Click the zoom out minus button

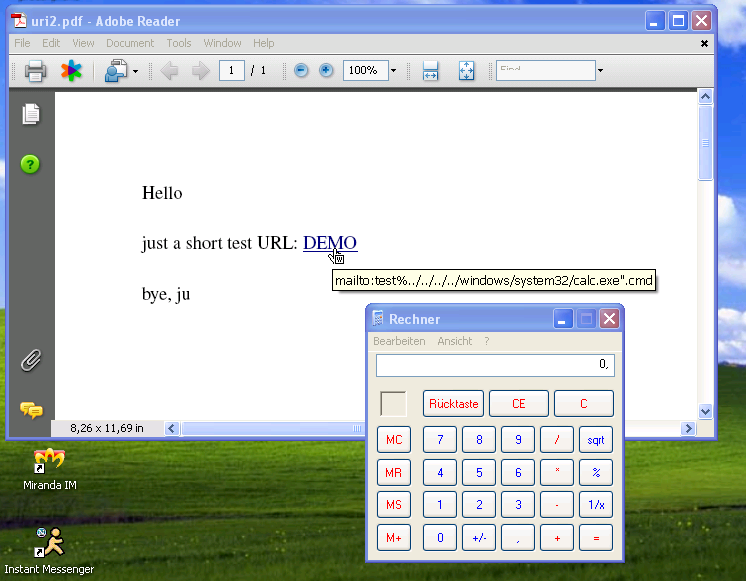coord(301,71)
